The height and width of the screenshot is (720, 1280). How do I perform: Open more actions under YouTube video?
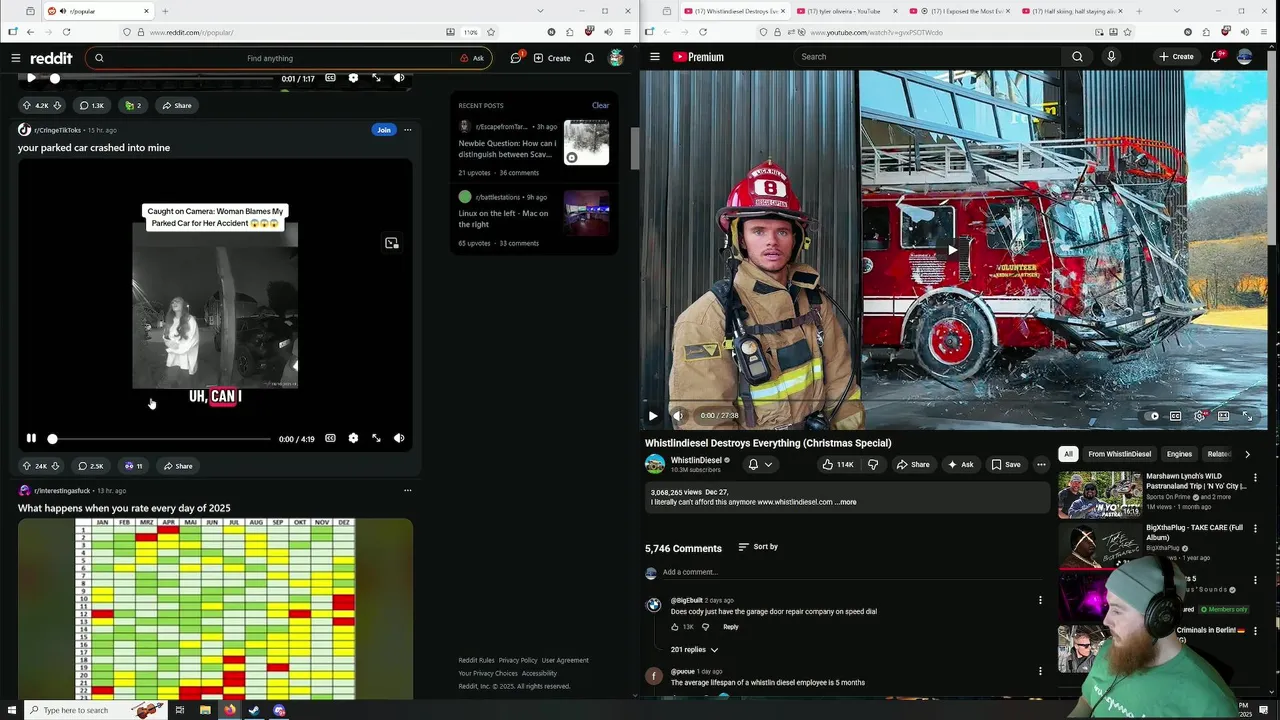pos(1041,464)
